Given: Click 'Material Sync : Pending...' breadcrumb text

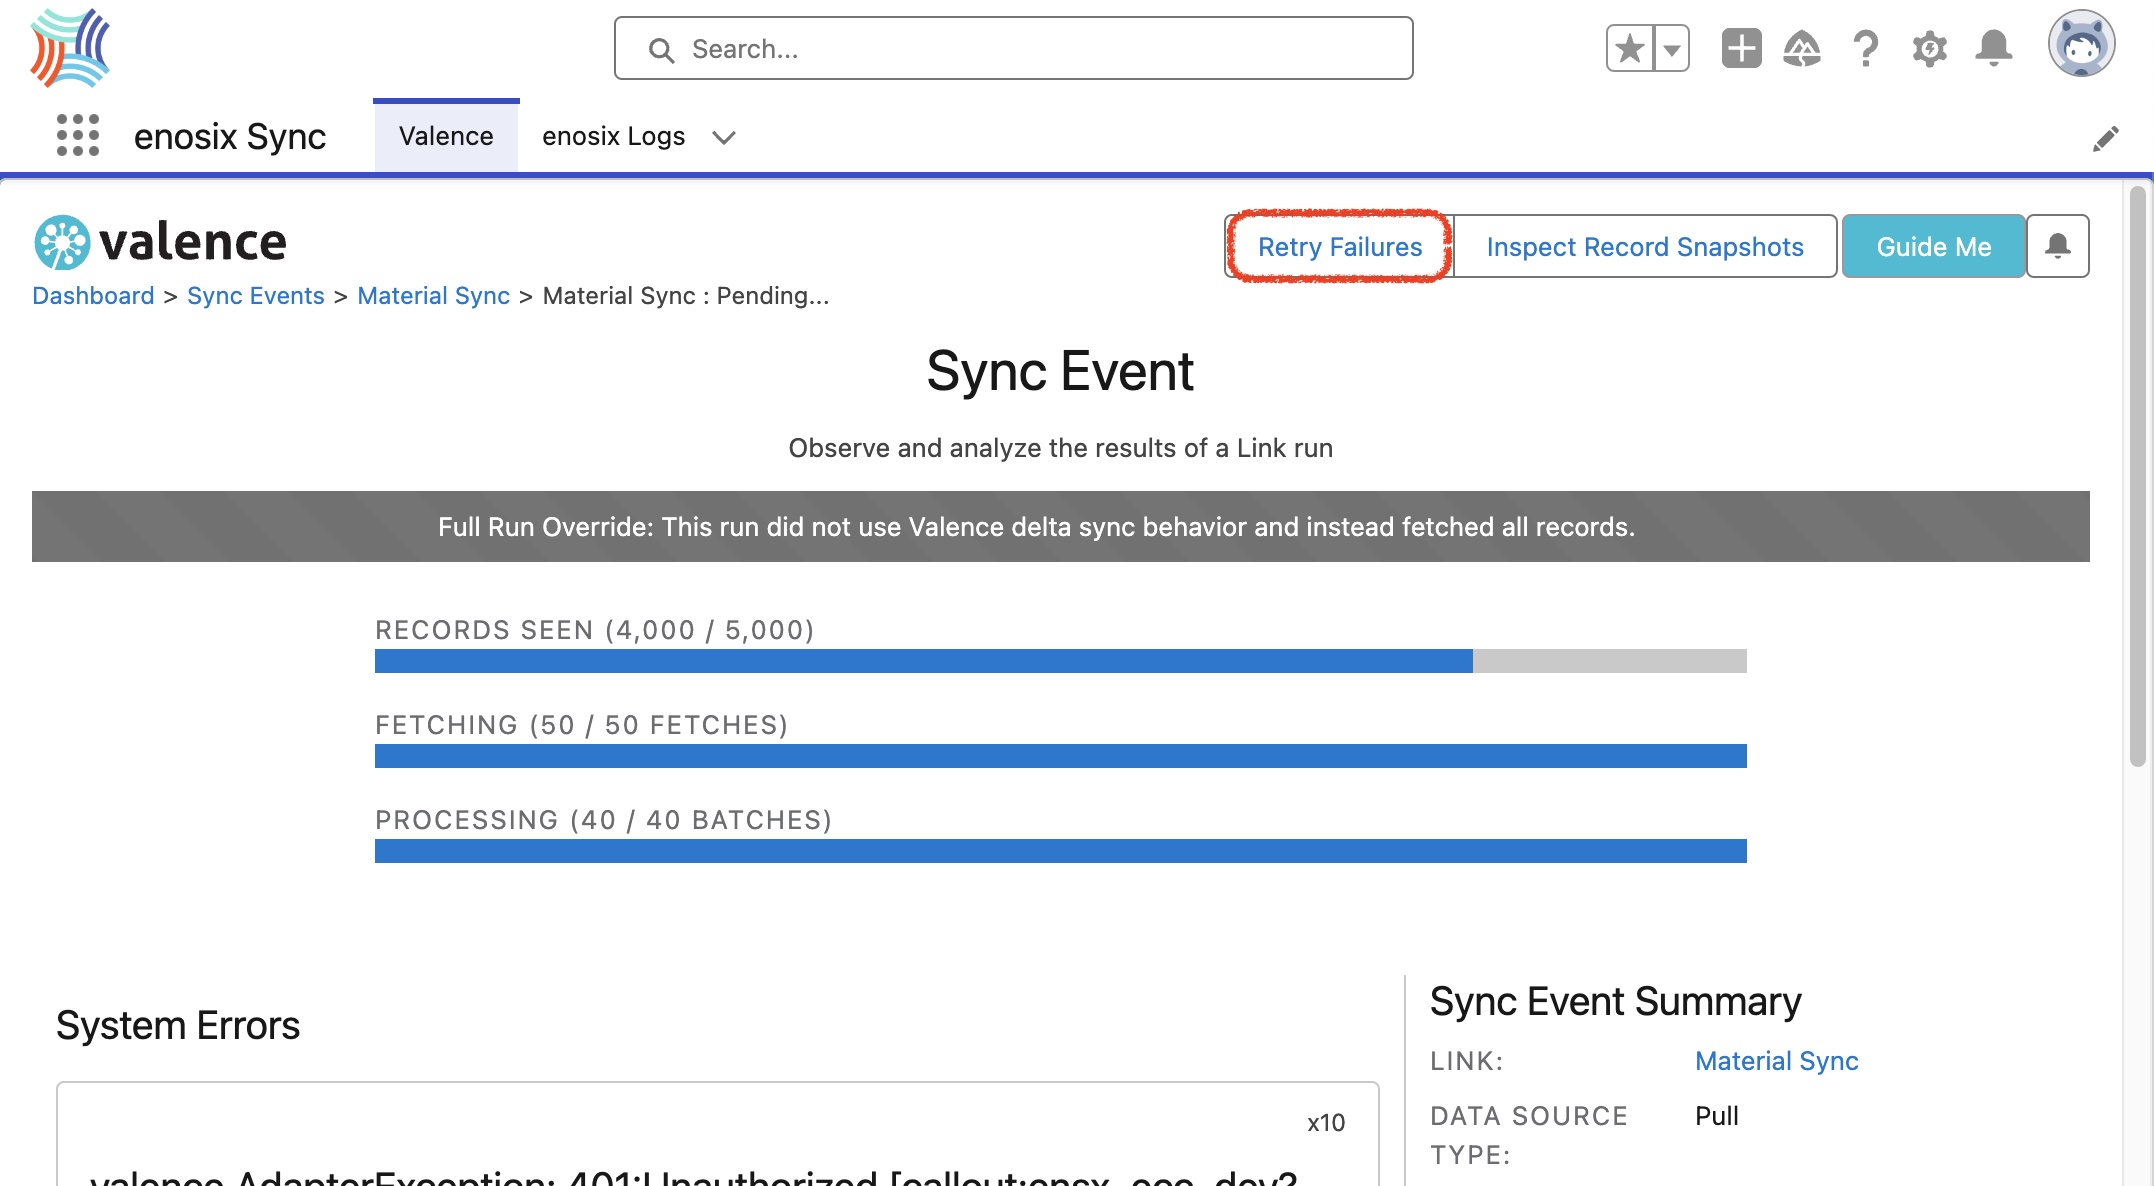Looking at the screenshot, I should click(x=686, y=296).
